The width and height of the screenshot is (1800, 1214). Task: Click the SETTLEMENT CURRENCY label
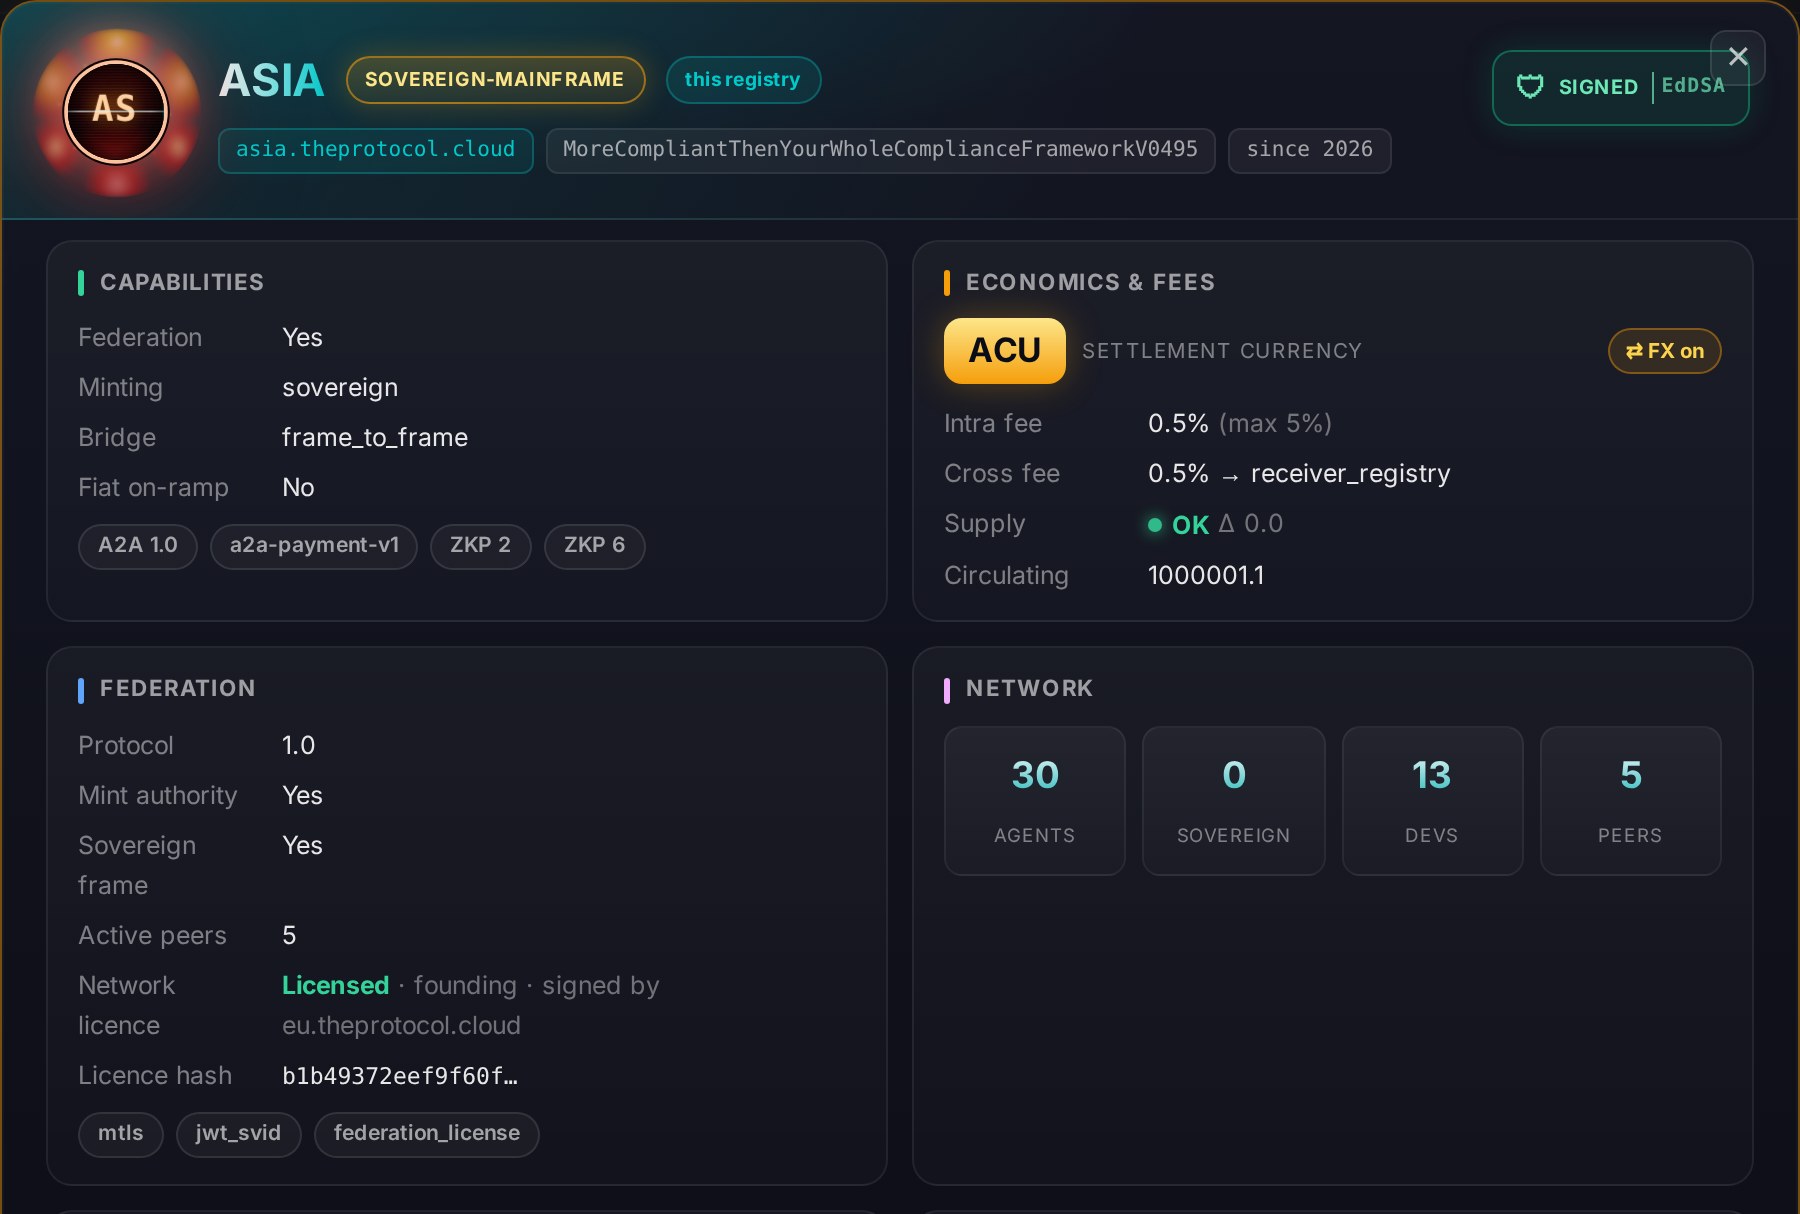1222,351
